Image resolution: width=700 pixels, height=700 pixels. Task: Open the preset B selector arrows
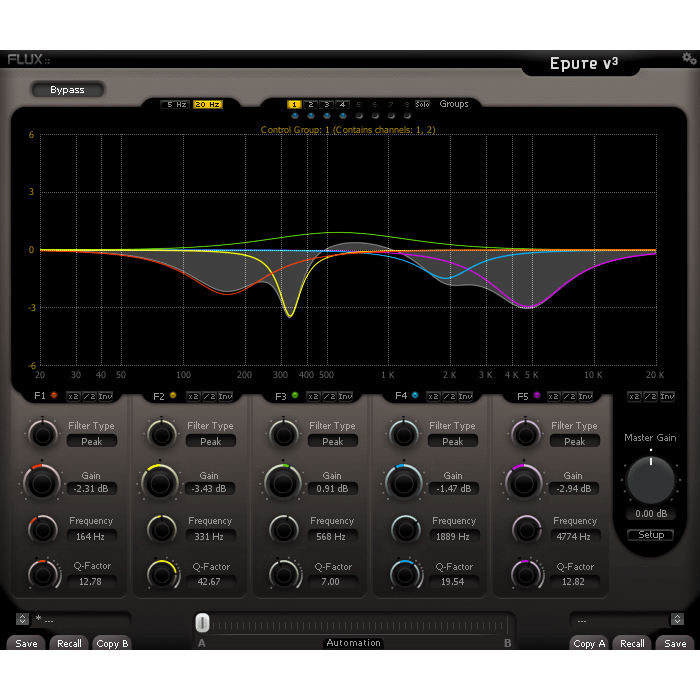(x=677, y=619)
